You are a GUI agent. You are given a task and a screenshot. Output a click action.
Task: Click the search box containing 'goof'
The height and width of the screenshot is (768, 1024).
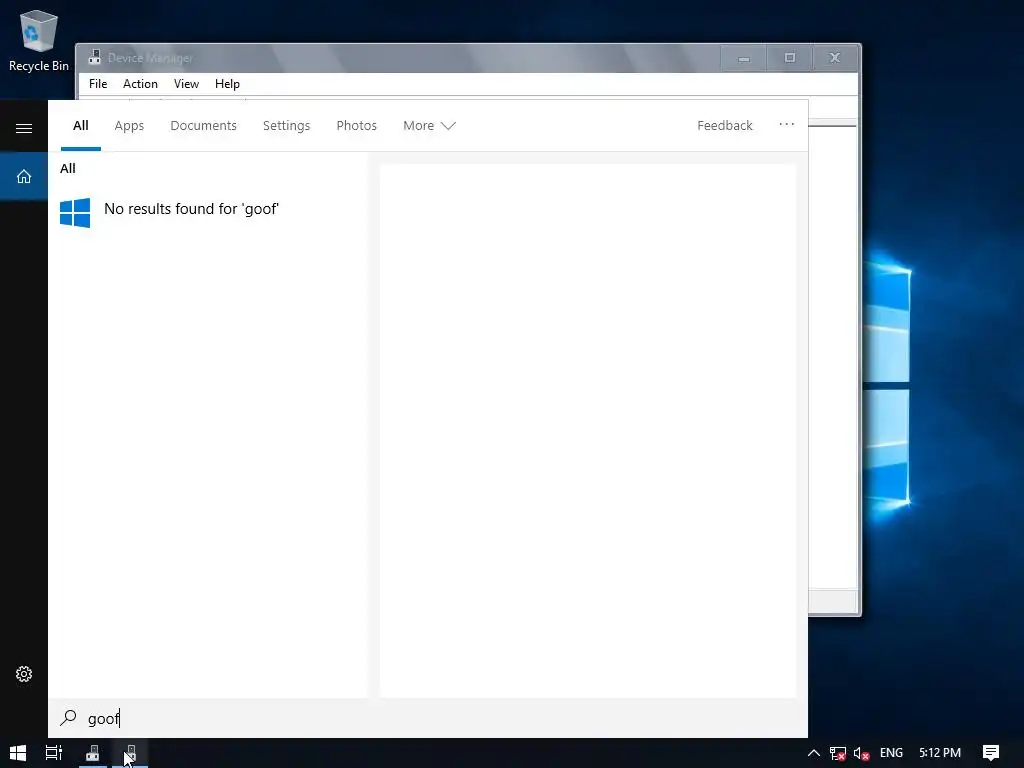428,718
